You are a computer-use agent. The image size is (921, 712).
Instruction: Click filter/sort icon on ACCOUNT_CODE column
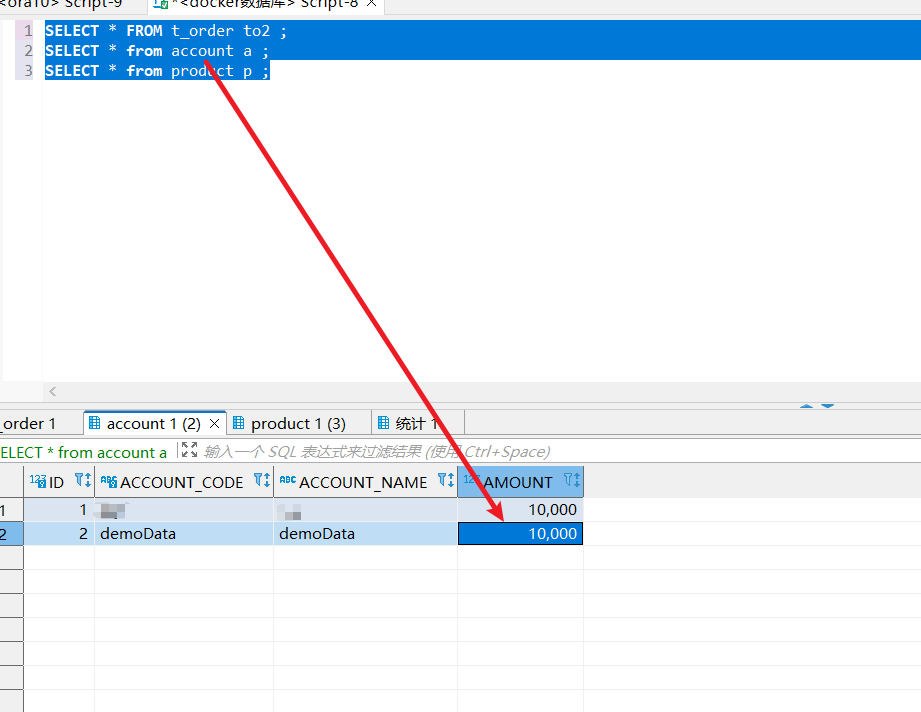(x=262, y=481)
